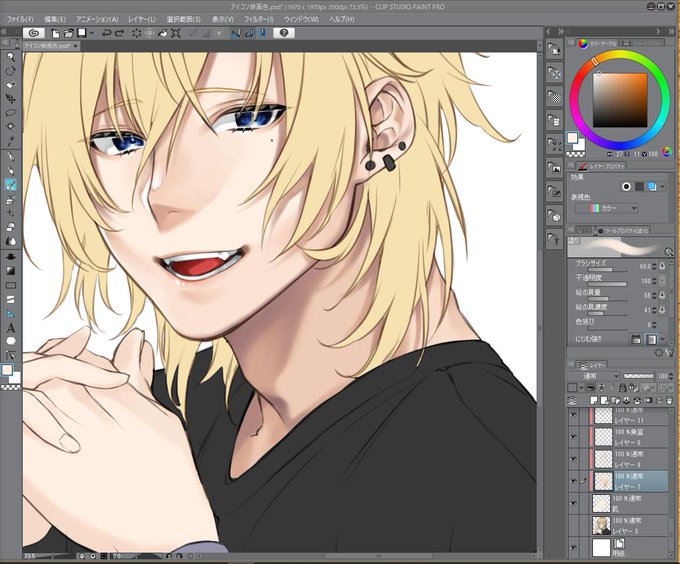Hide the 用紙 paper layer

[573, 548]
